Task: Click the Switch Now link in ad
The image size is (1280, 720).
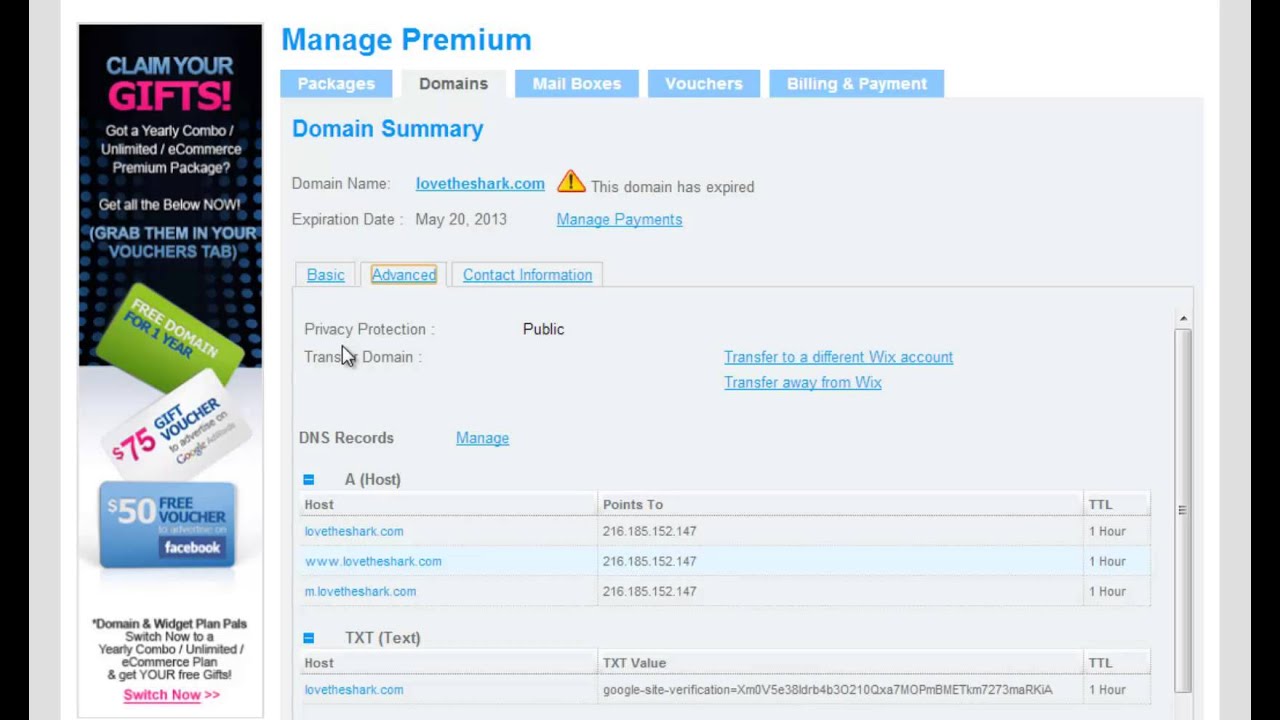Action: coord(171,695)
